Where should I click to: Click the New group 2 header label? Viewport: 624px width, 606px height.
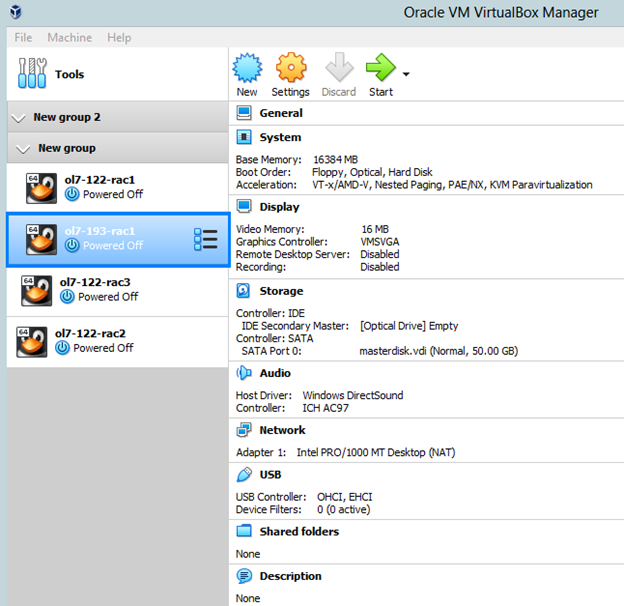coord(67,117)
